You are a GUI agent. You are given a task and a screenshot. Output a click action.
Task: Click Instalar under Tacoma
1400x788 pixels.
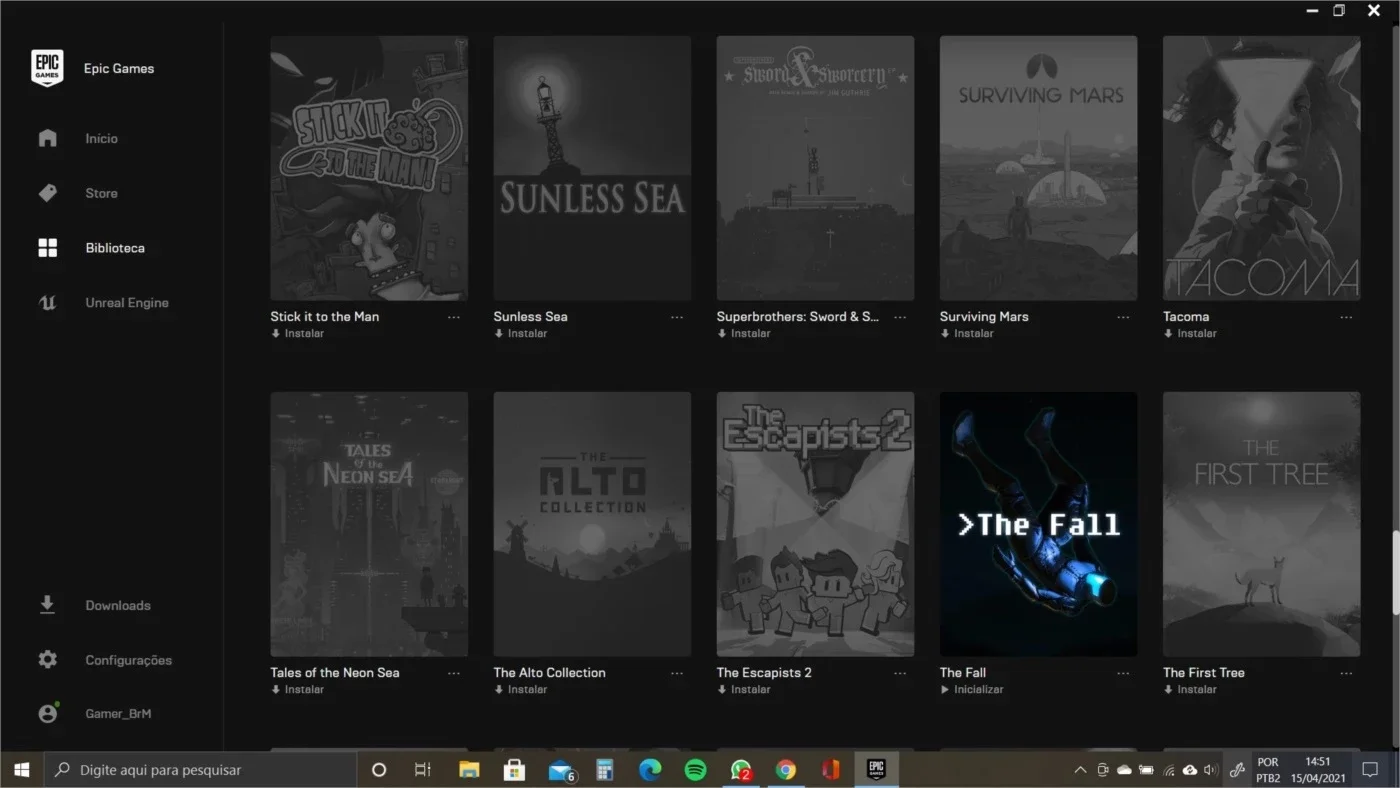click(x=1189, y=334)
